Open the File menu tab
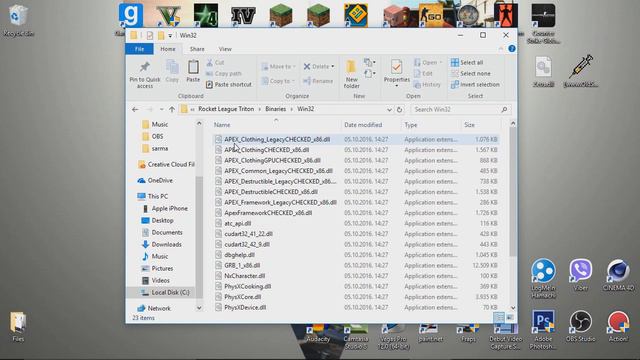Screen dimensions: 640x360 [139, 49]
